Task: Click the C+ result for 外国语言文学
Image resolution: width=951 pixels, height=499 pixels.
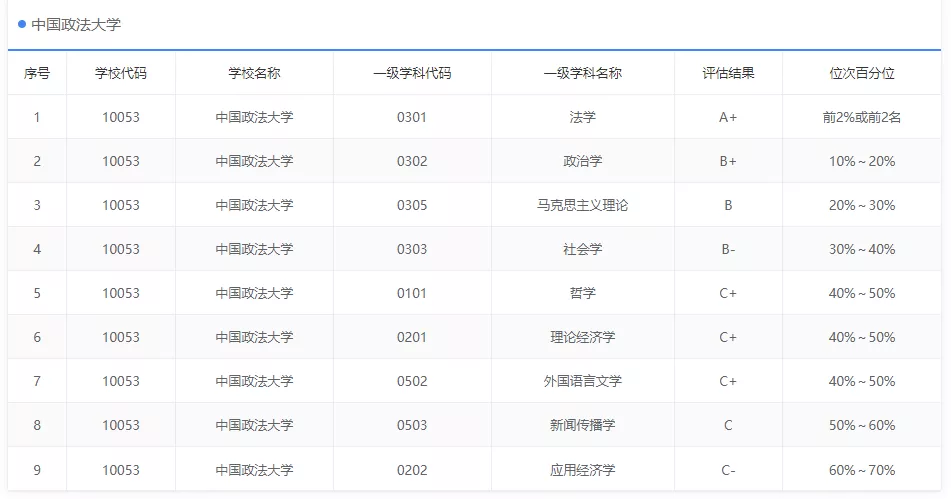Action: point(728,381)
